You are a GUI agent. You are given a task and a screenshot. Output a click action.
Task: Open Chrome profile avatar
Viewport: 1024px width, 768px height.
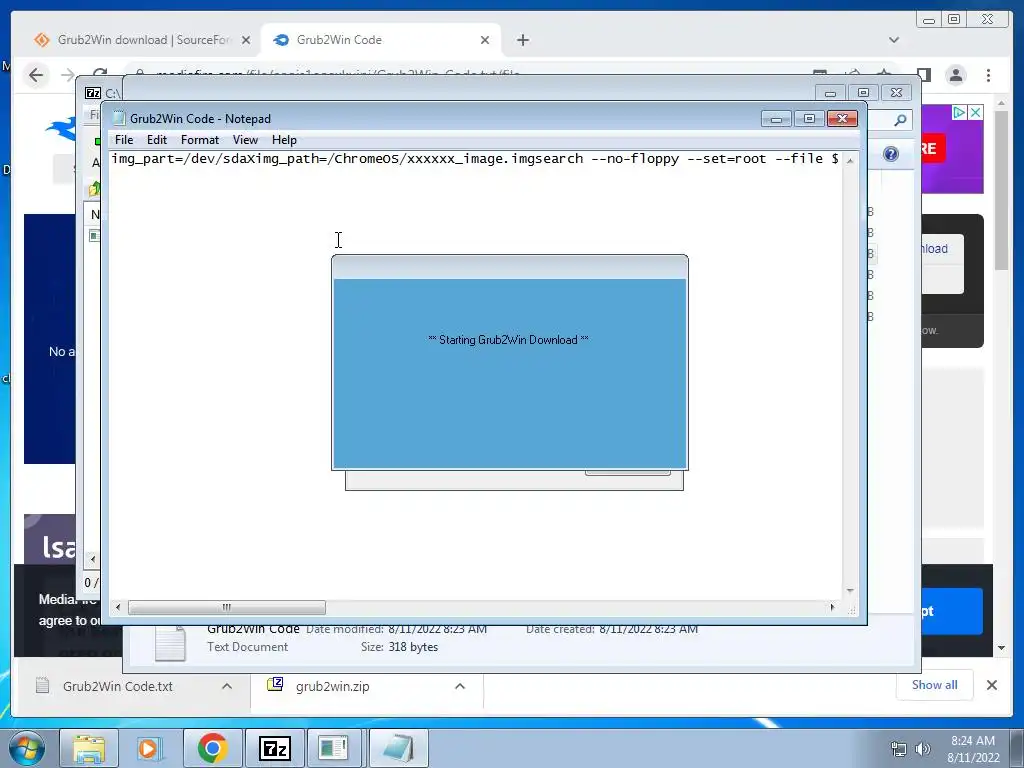(956, 75)
